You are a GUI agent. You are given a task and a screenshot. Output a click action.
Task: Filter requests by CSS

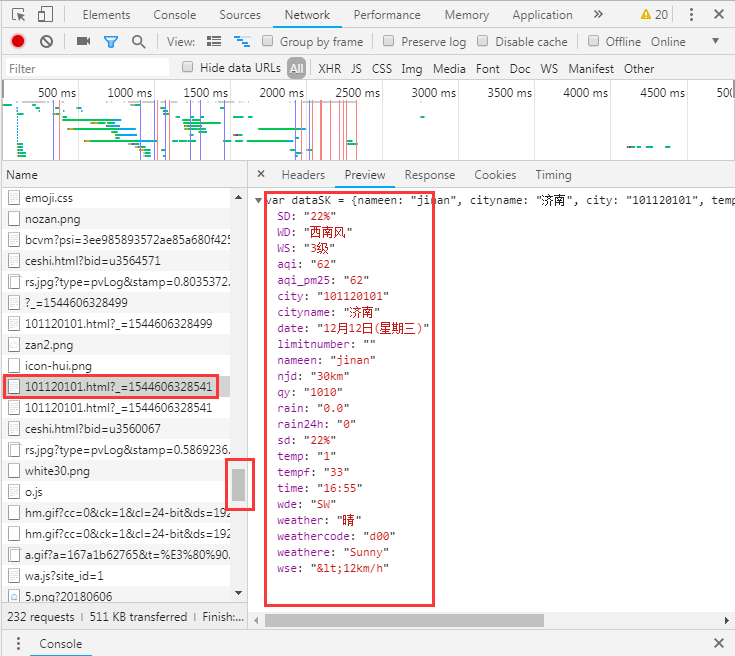tap(382, 68)
